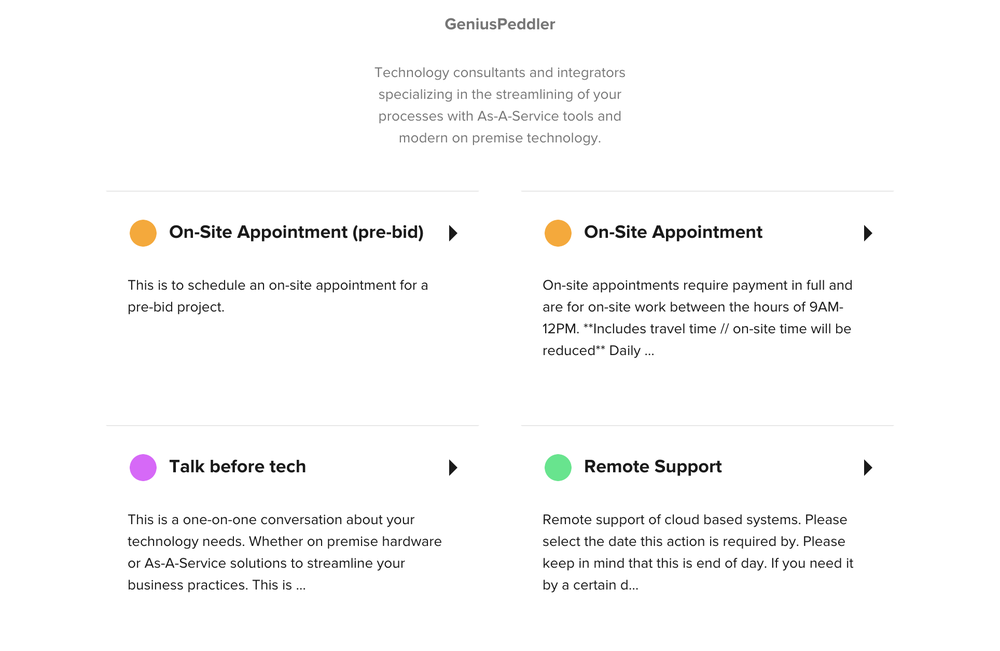
Task: Click the pre-bid project description text
Action: click(x=278, y=295)
